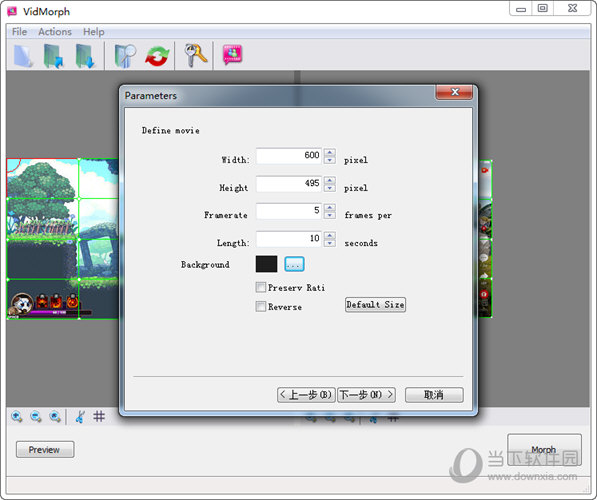This screenshot has height=500, width=597.
Task: Decrease Height with the down spinner arrow
Action: (x=330, y=188)
